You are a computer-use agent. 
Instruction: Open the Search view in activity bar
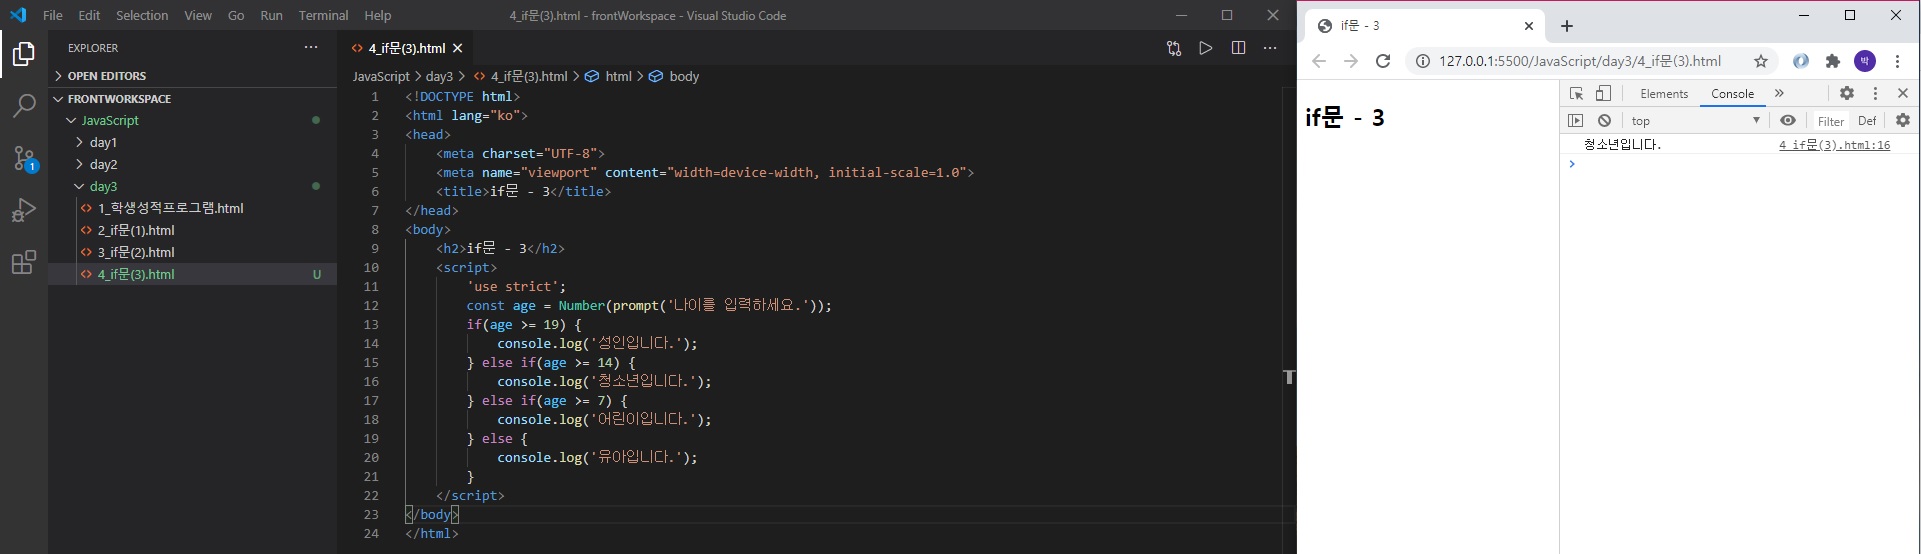(24, 105)
